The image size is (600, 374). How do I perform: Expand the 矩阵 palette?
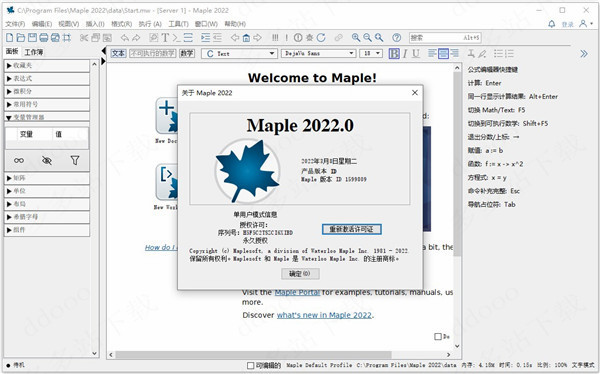[x=47, y=178]
